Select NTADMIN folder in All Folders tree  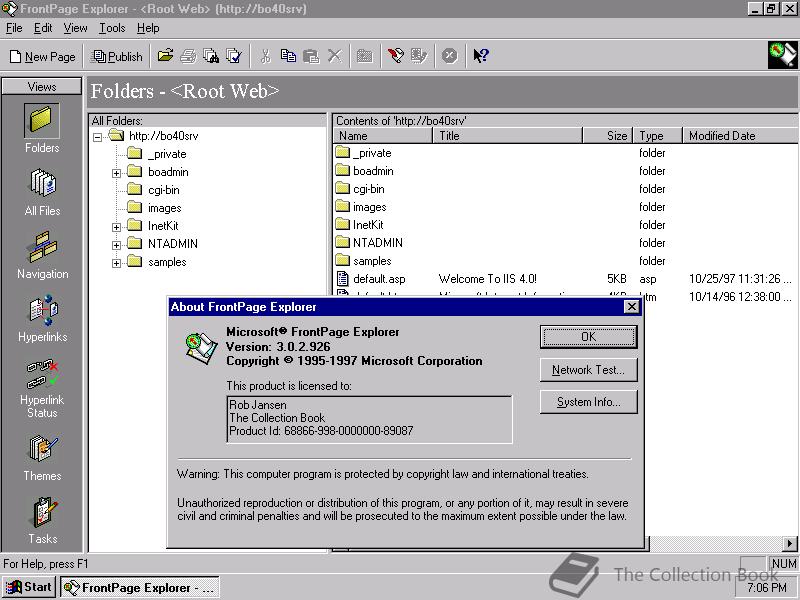click(172, 244)
